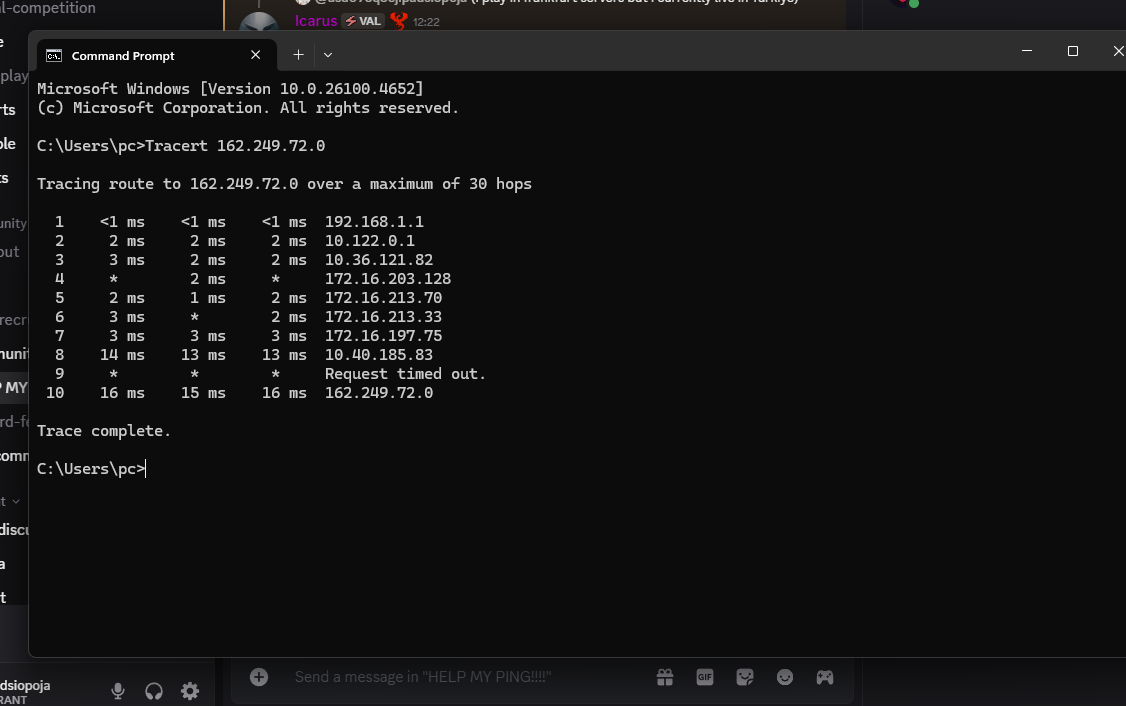Screen dimensions: 1126x706
Task: Focus the "HELP MY PING!!!!" message box
Action: click(423, 677)
